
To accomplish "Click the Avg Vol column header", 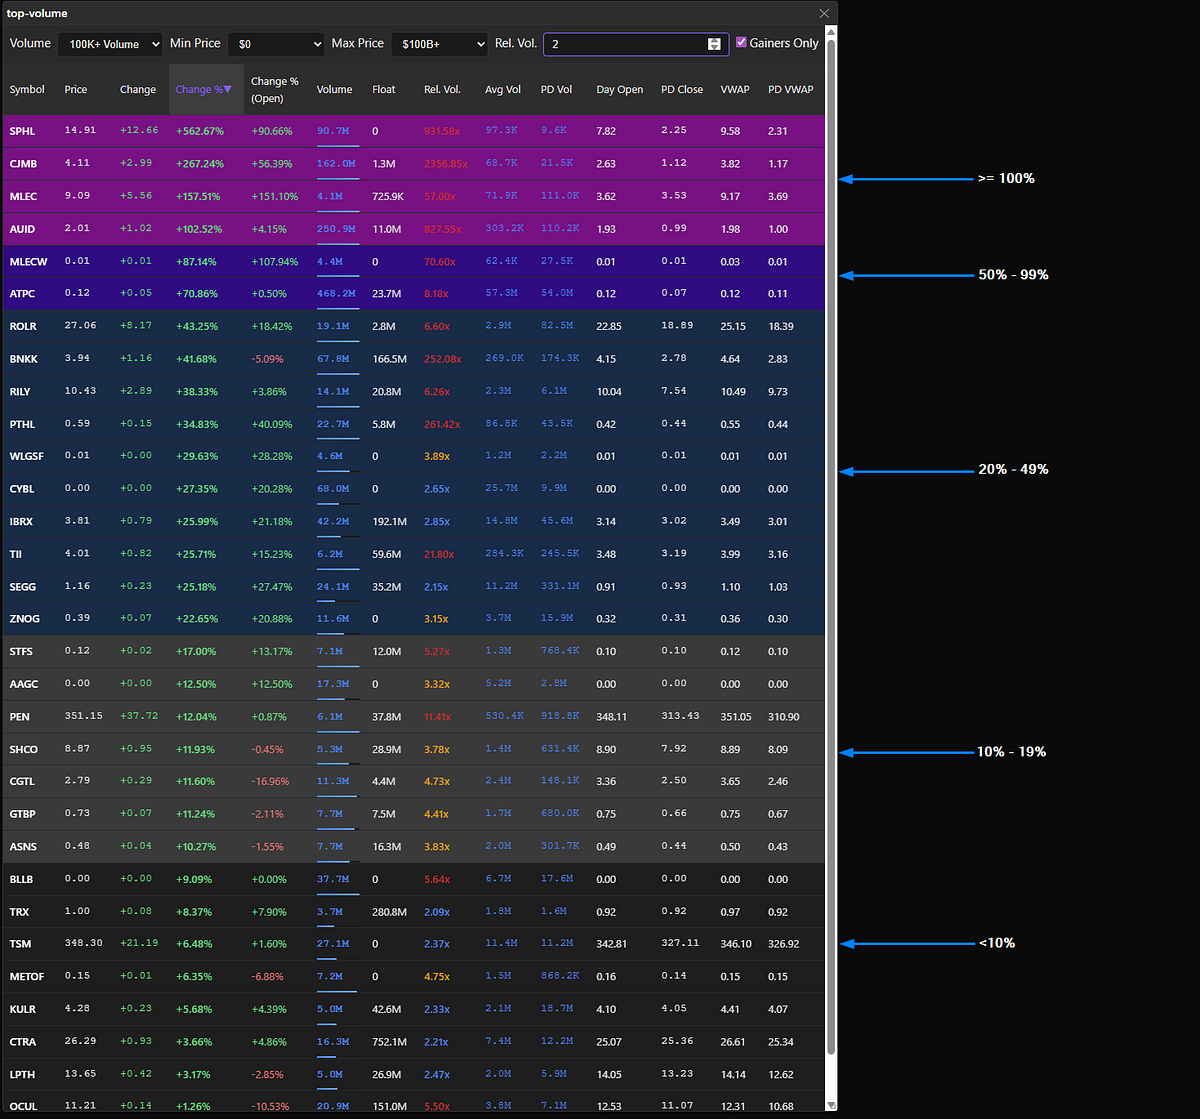I will tap(502, 90).
